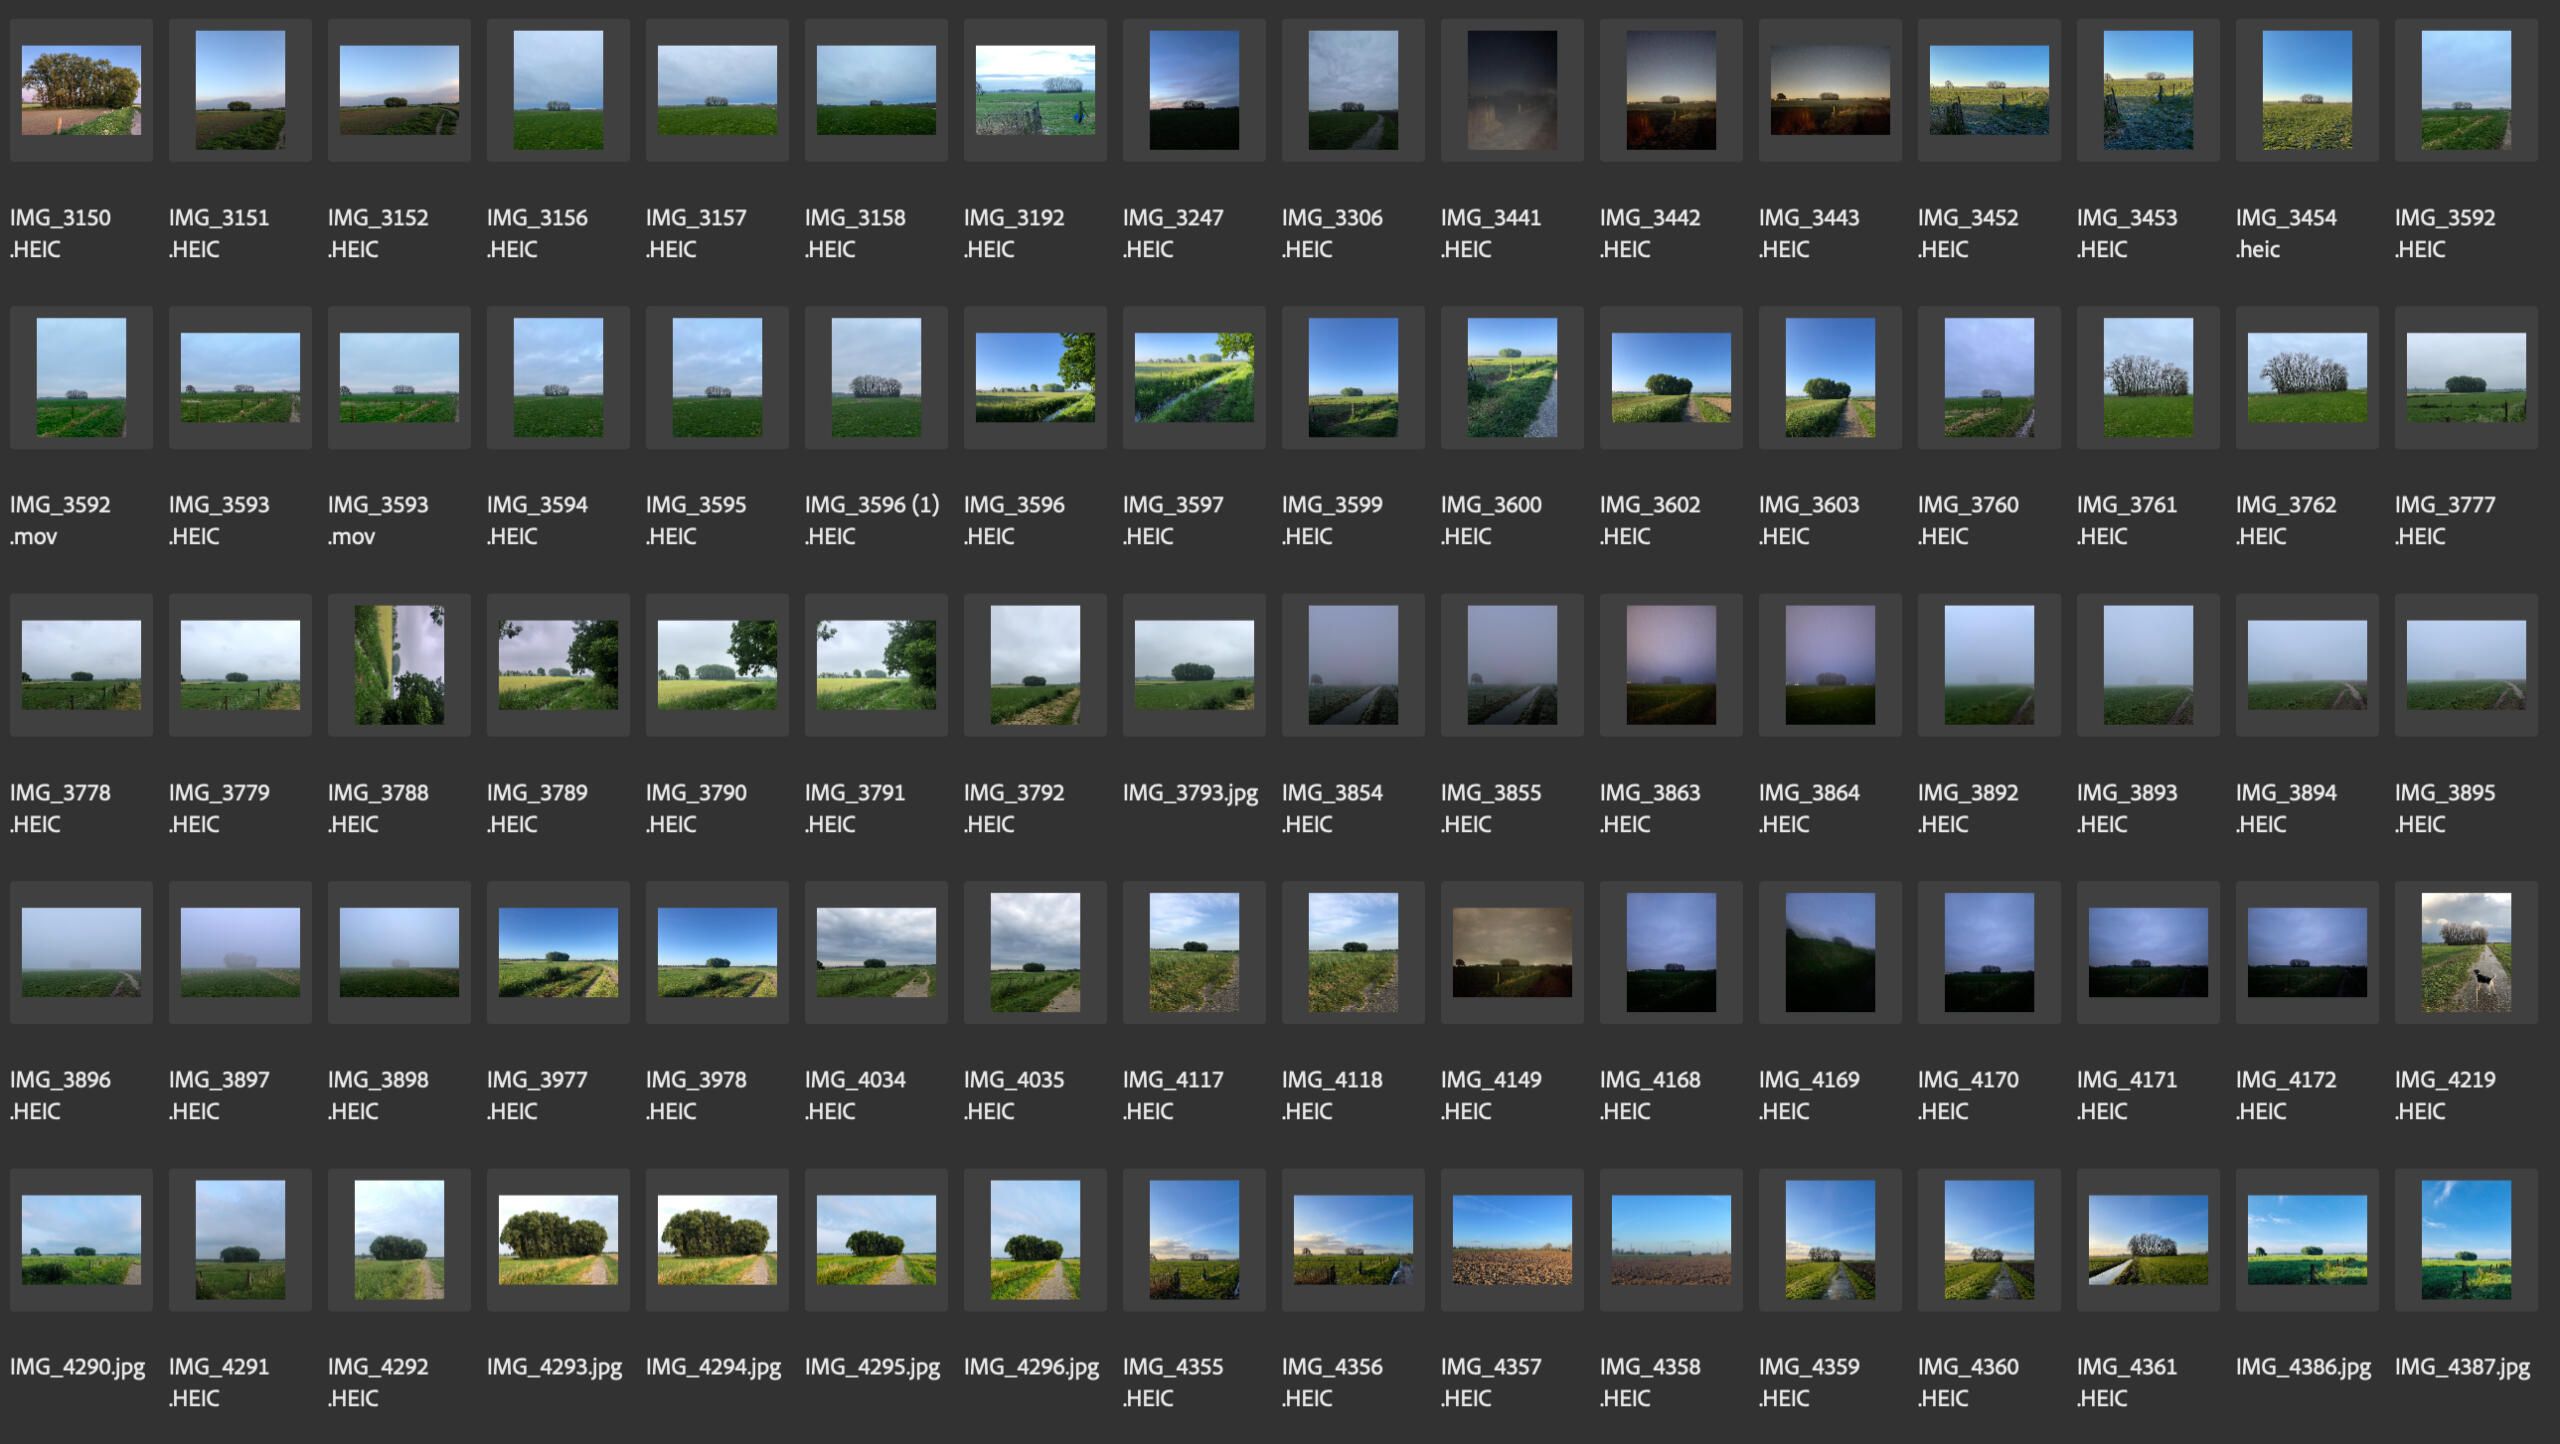
Task: Open the IMG_3593.mov video file
Action: point(399,377)
